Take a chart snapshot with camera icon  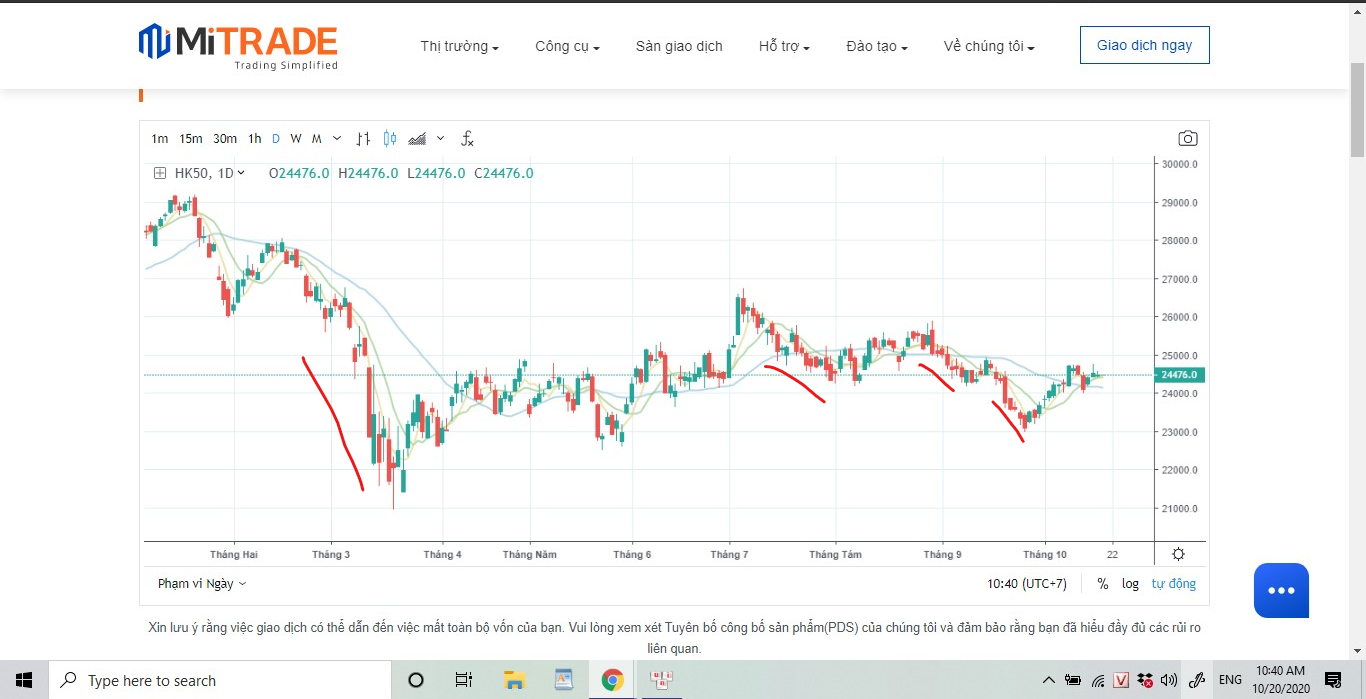pyautogui.click(x=1187, y=139)
